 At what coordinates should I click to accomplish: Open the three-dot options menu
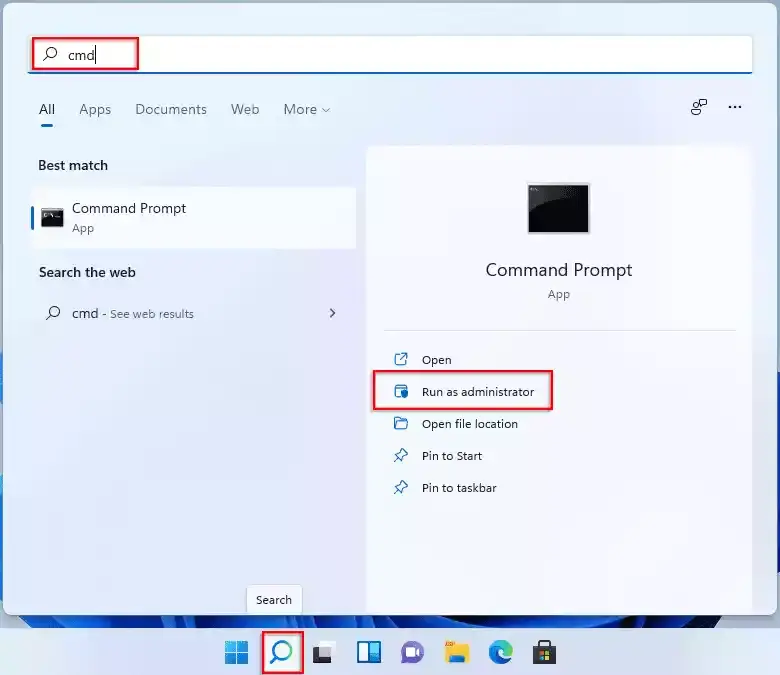[x=735, y=107]
